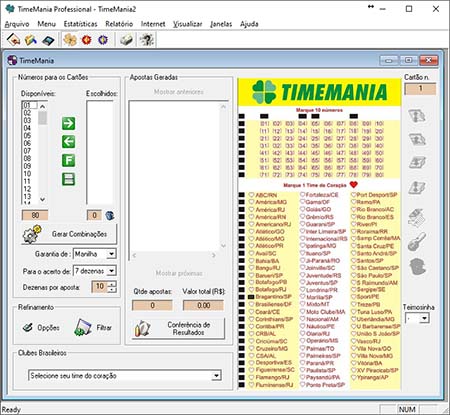Click the question mark help toolbar icon

(146, 40)
